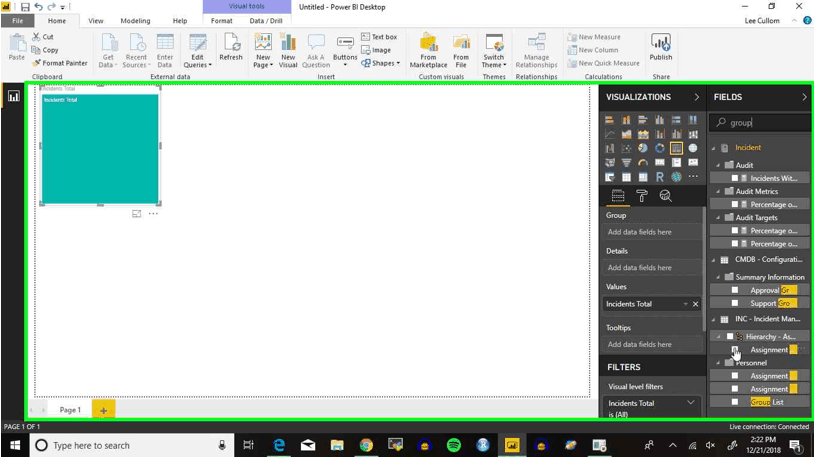Select the ribbon chart visual
The image size is (816, 459).
tap(693, 134)
